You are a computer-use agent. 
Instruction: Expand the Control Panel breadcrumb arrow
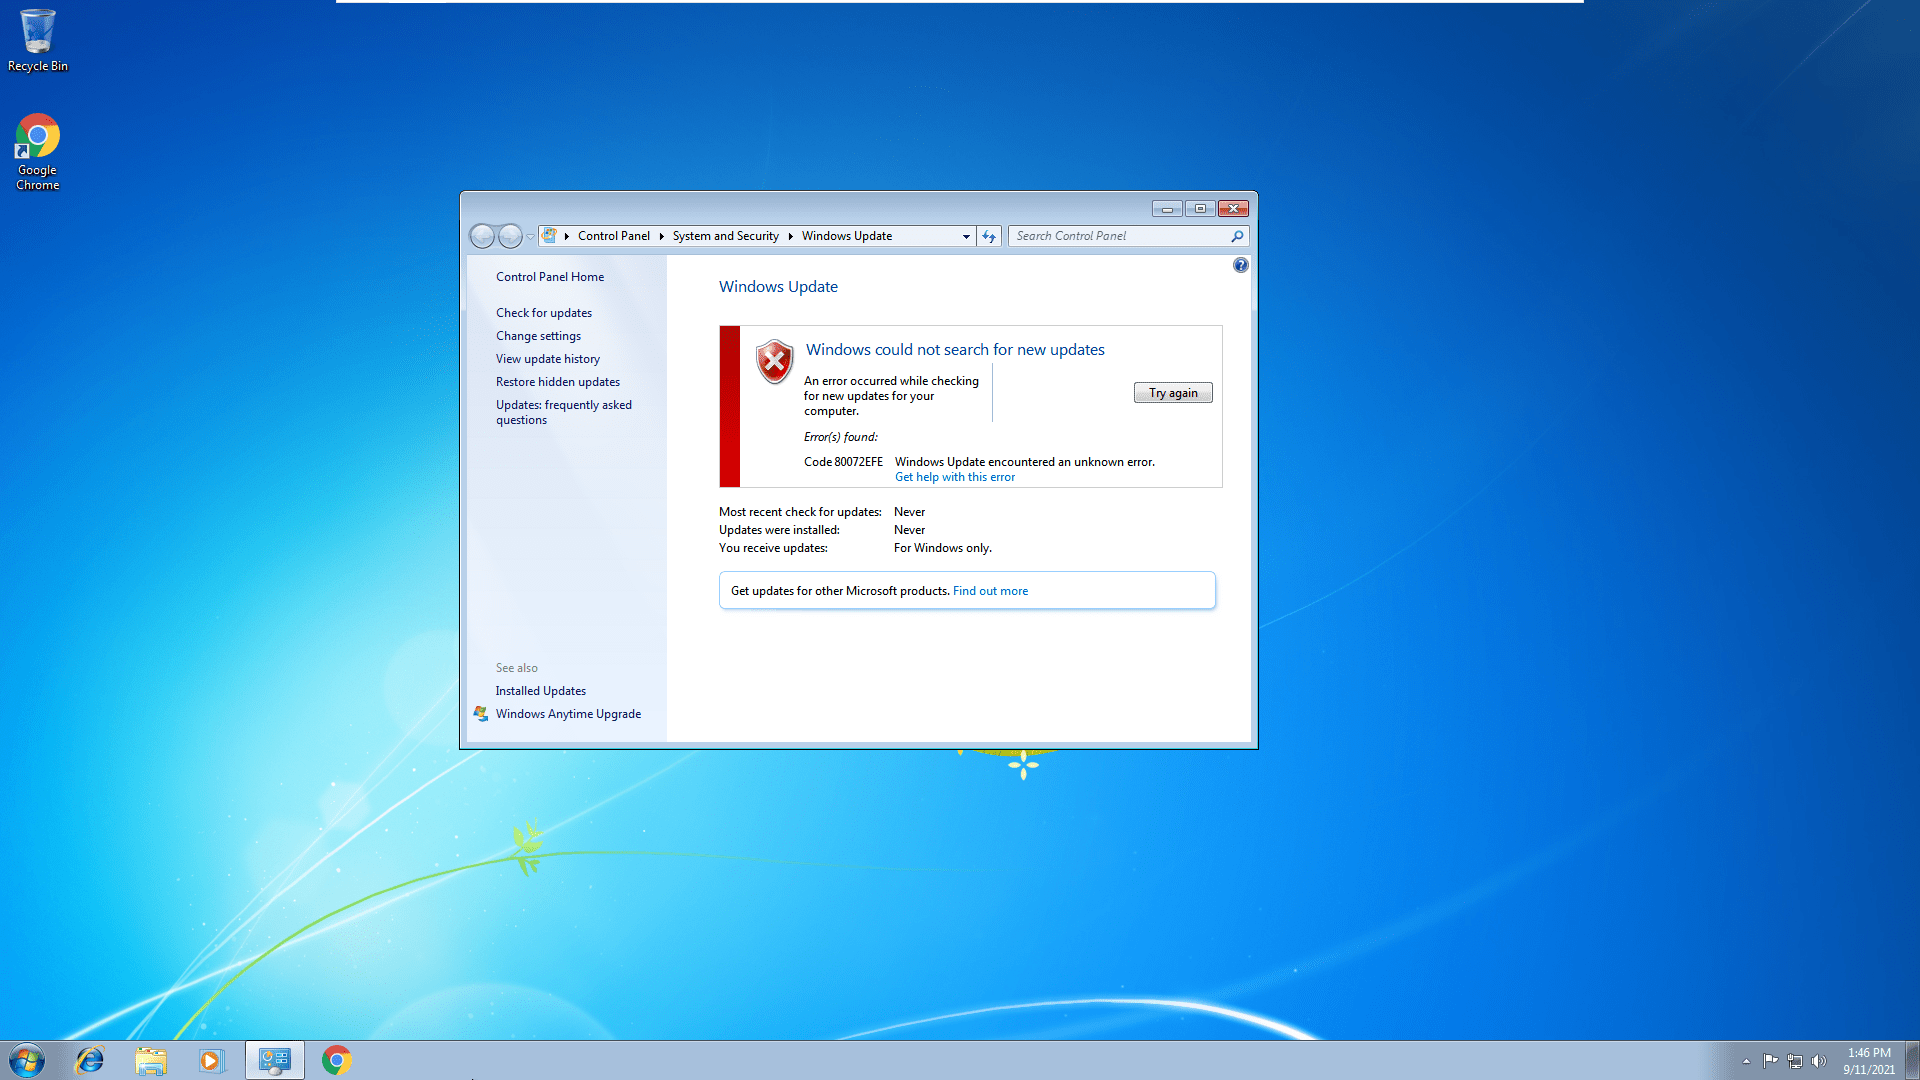coord(661,236)
